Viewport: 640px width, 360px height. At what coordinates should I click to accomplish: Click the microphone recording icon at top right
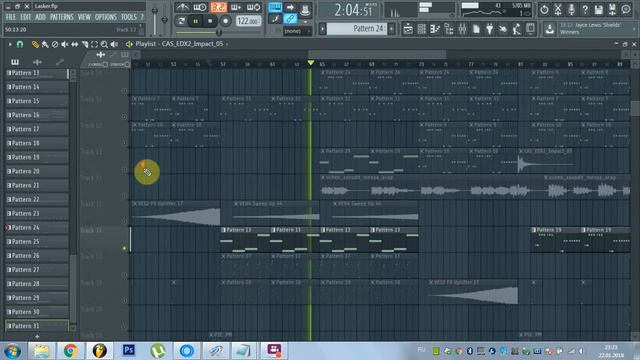coord(571,9)
